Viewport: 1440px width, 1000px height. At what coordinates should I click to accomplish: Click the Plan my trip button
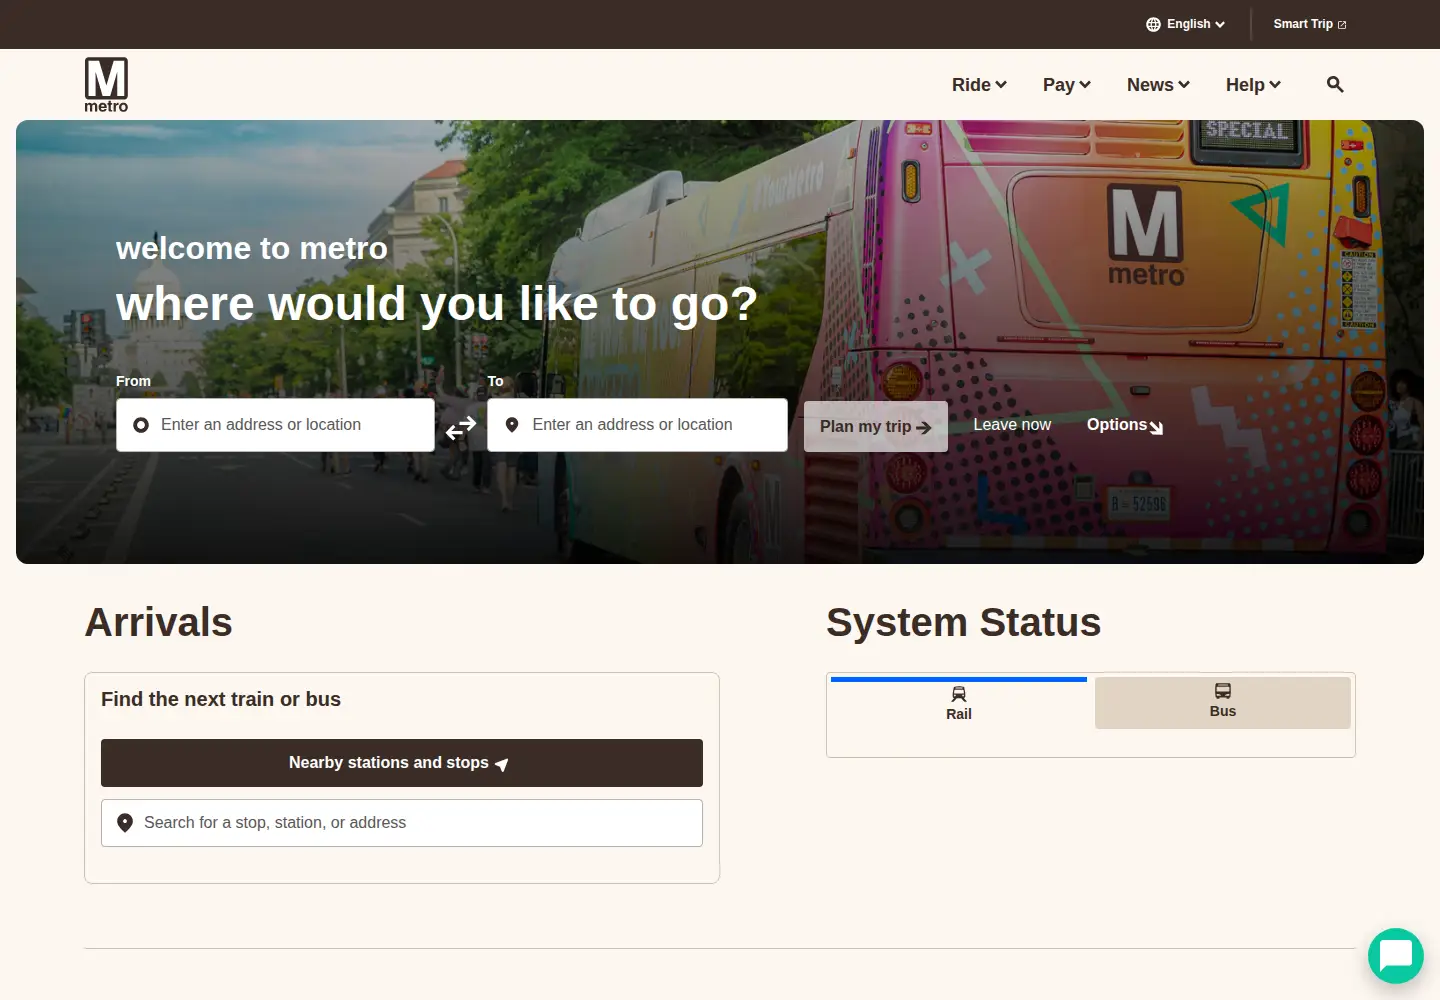click(x=876, y=426)
